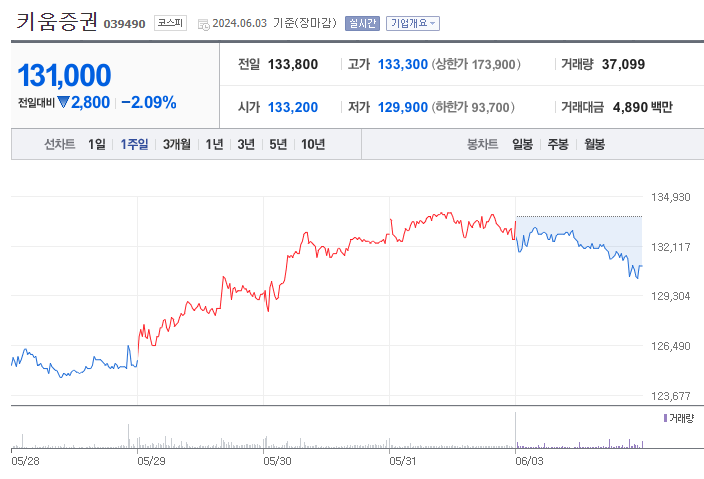Click the stock code 039490
Screen dimensions: 704x479
[x=124, y=24]
